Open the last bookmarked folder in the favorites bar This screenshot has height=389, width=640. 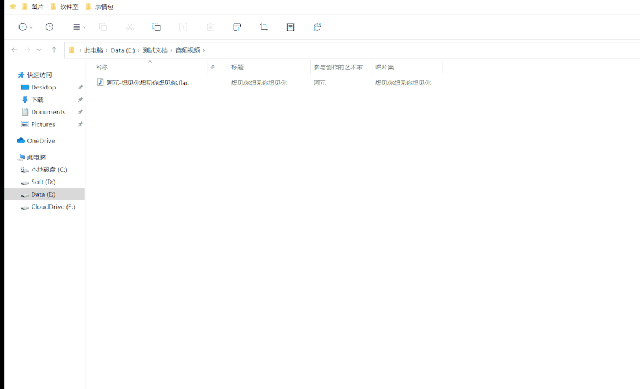99,7
